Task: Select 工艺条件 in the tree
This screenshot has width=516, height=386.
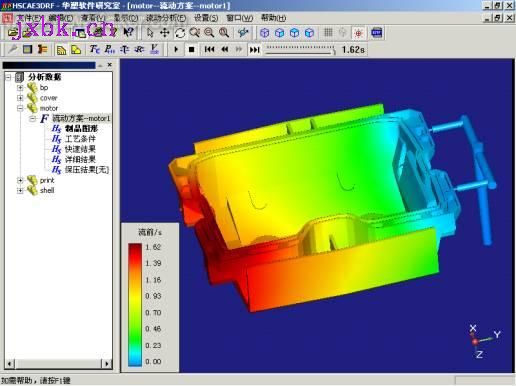Action: [x=80, y=139]
